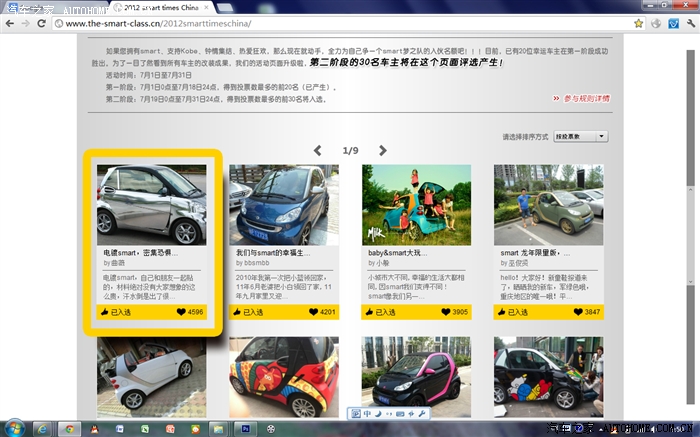Open the blue smart car photo
The width and height of the screenshot is (700, 437).
pyautogui.click(x=283, y=204)
